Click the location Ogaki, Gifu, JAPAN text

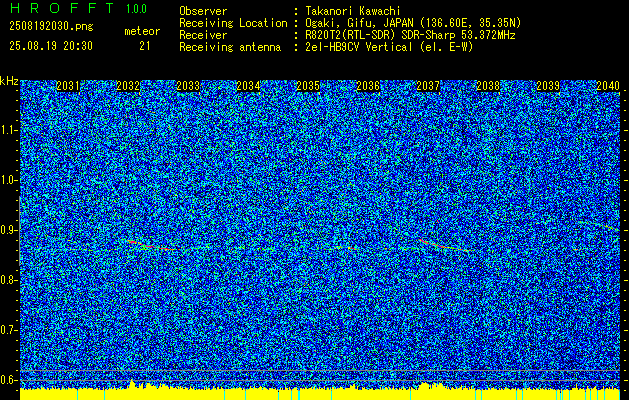coord(413,23)
